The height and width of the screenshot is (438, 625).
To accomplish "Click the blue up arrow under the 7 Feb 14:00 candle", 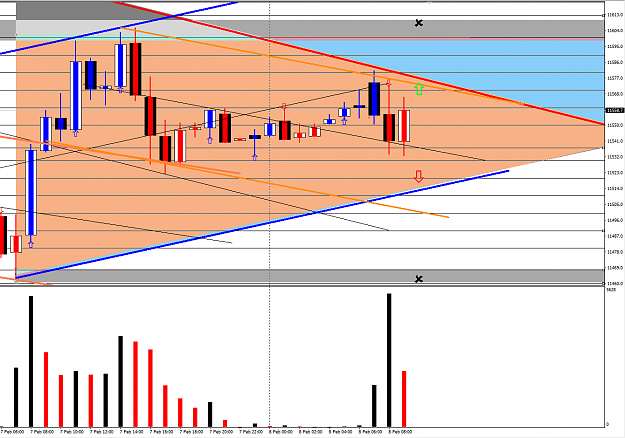I will [120, 90].
